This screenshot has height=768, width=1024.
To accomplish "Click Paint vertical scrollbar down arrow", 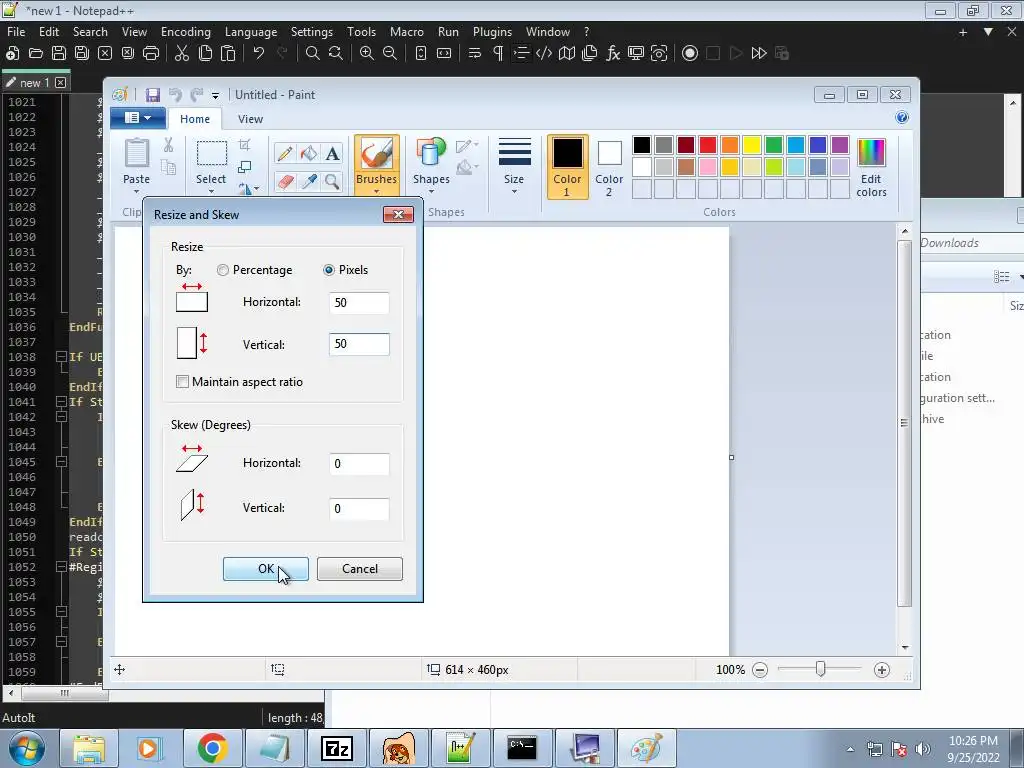I will [904, 648].
